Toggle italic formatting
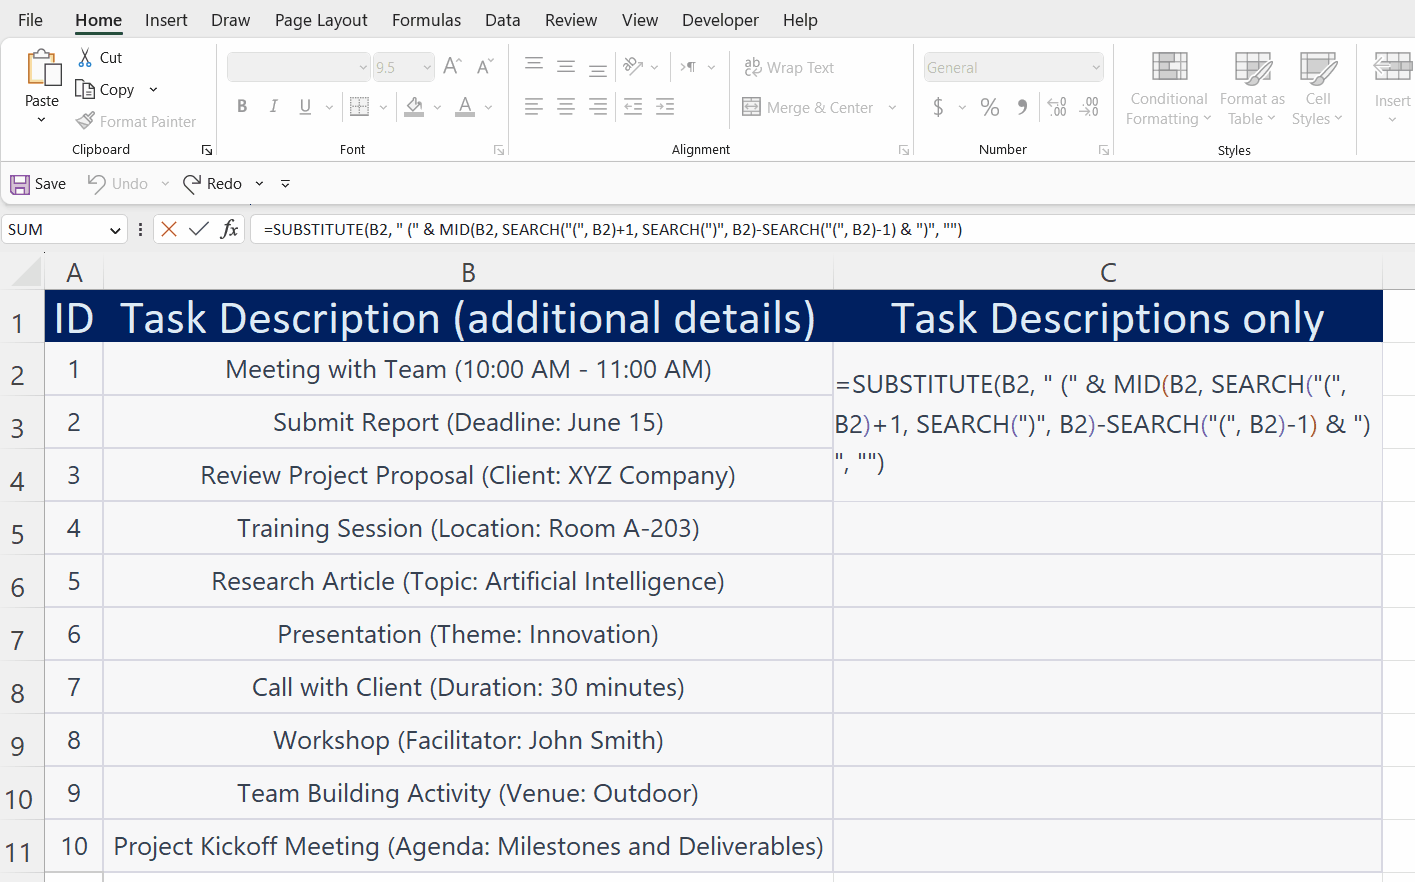 tap(272, 106)
